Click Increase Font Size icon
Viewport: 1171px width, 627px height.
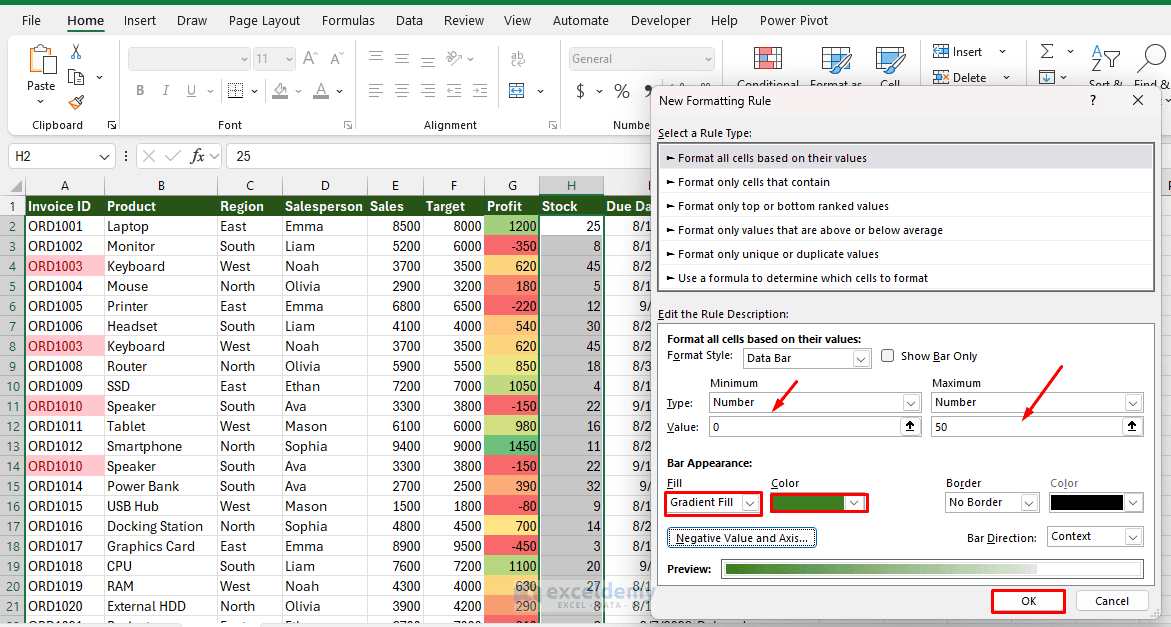pyautogui.click(x=310, y=58)
